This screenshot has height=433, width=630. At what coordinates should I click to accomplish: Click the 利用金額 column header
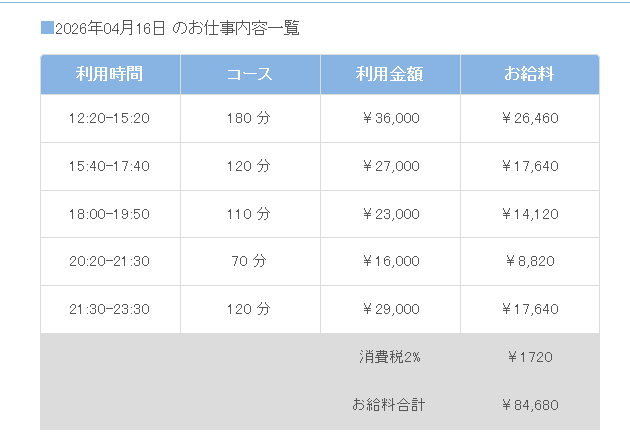(390, 75)
